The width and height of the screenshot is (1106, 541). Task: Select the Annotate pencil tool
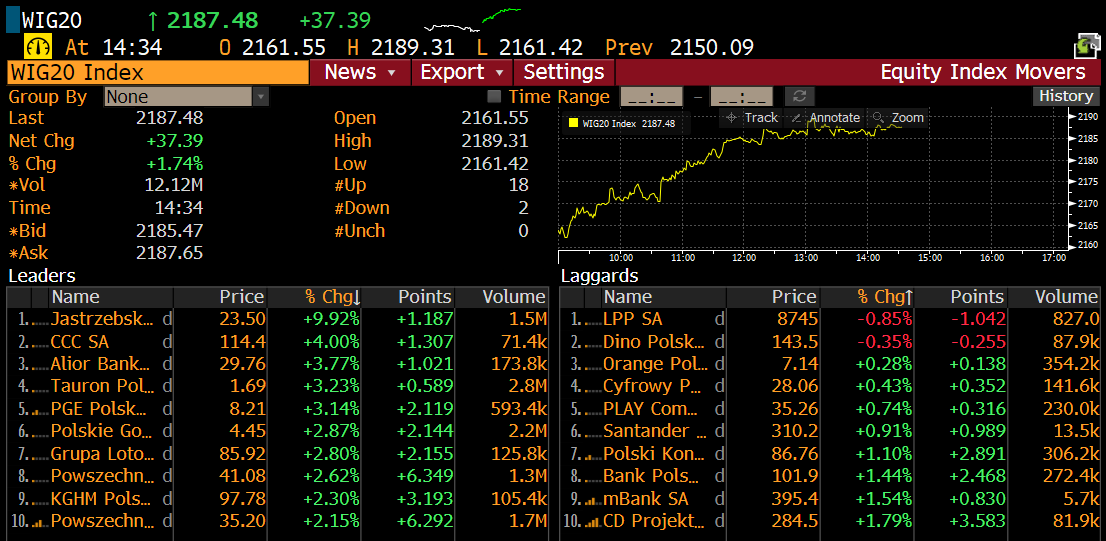tap(825, 118)
